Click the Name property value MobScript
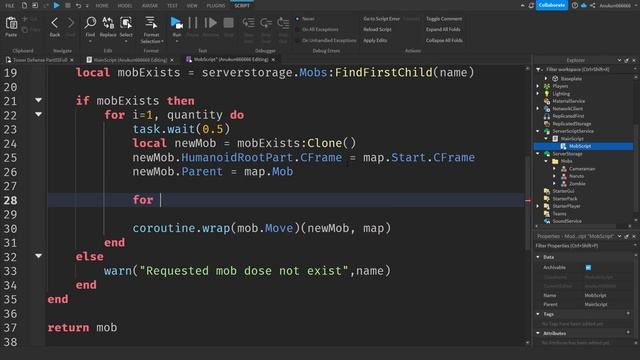 (x=596, y=295)
